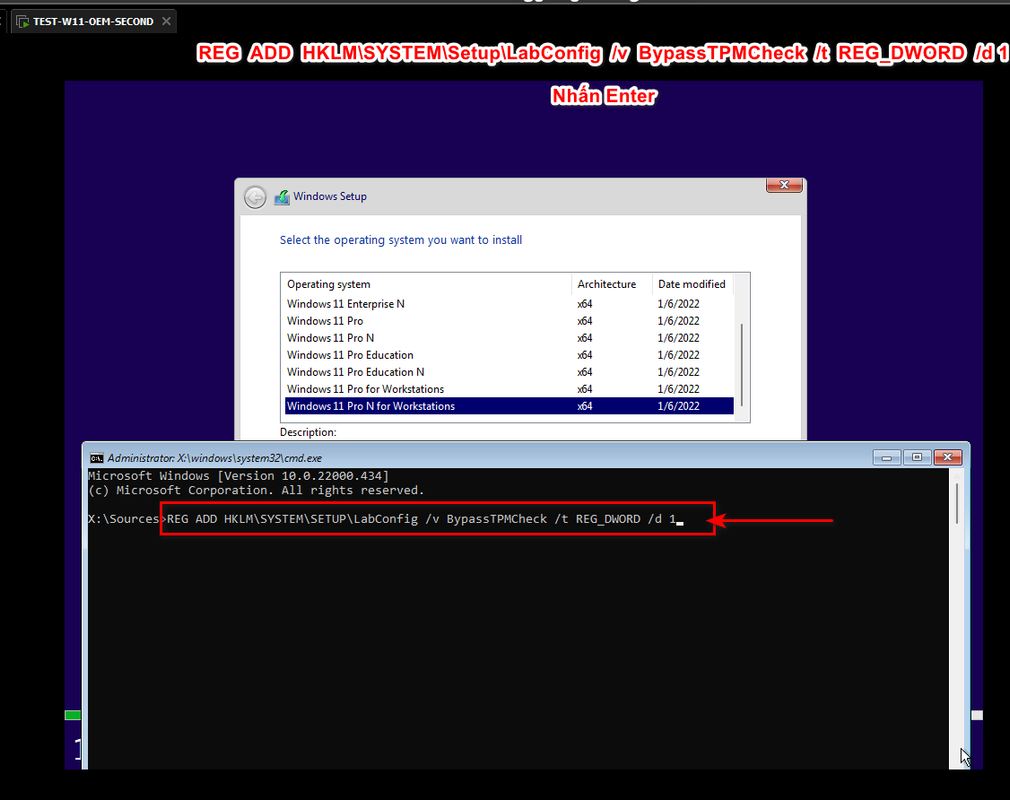Select Windows 11 Enterprise N
This screenshot has height=800, width=1010.
tap(509, 304)
